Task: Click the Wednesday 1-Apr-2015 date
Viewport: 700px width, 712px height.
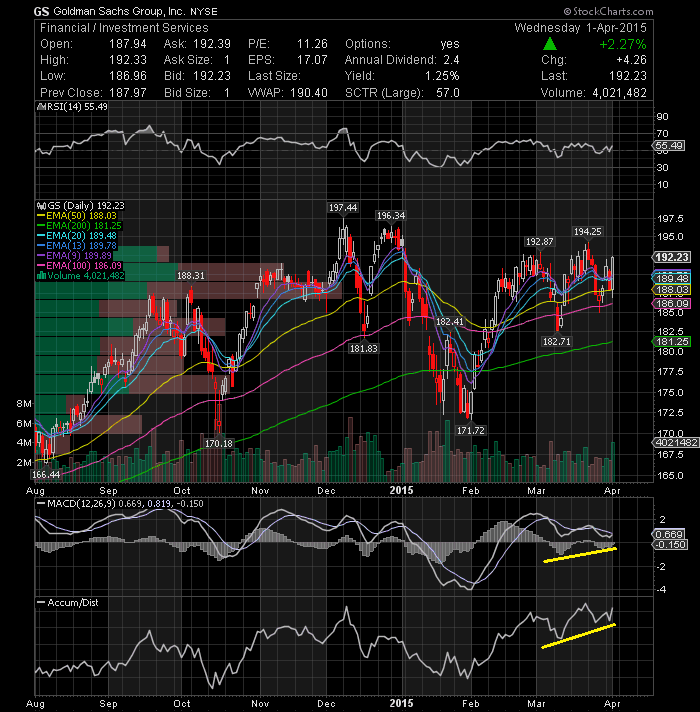Action: [x=580, y=28]
